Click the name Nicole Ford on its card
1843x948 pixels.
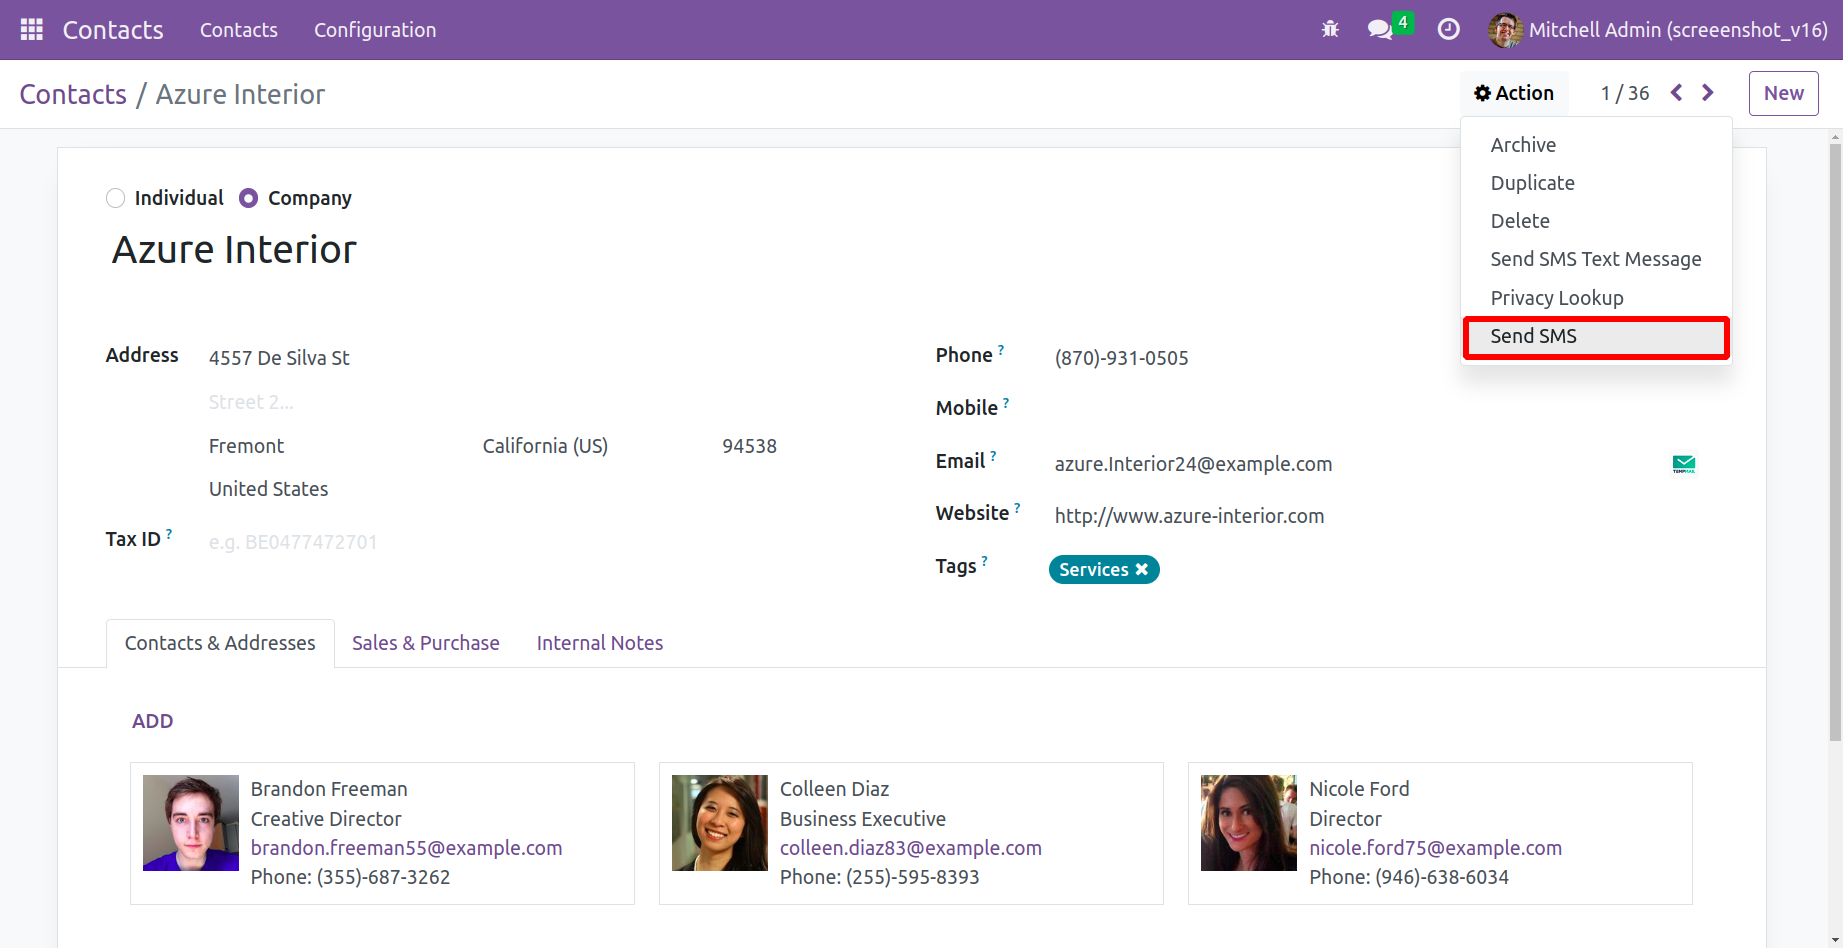point(1359,789)
